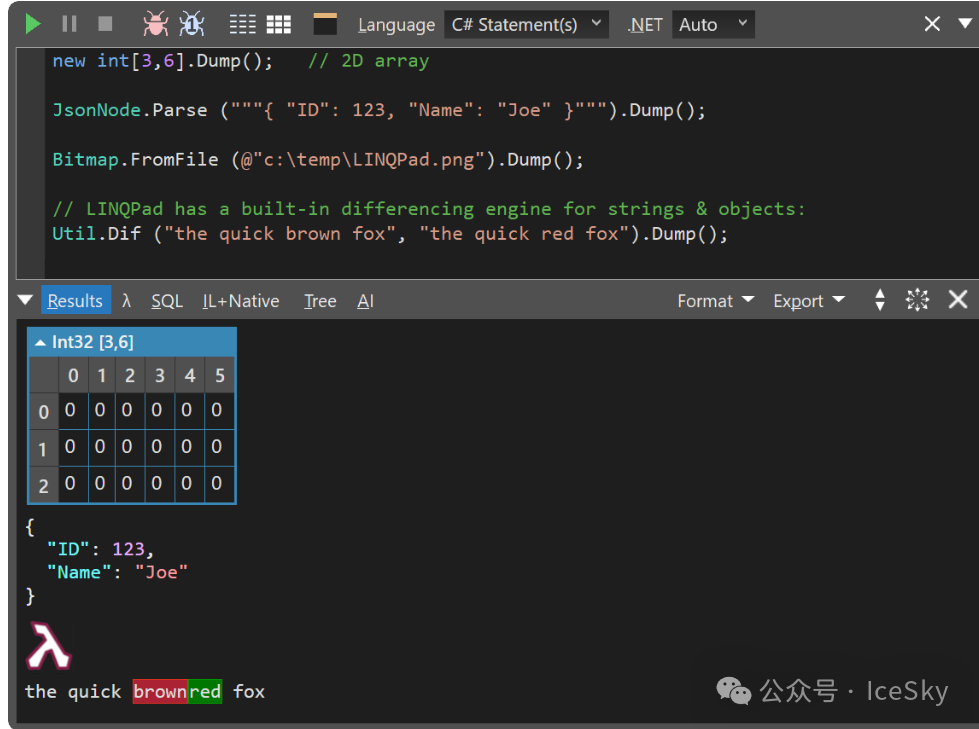979x729 pixels.
Task: Toggle the results panel layout icon
Action: click(x=325, y=24)
